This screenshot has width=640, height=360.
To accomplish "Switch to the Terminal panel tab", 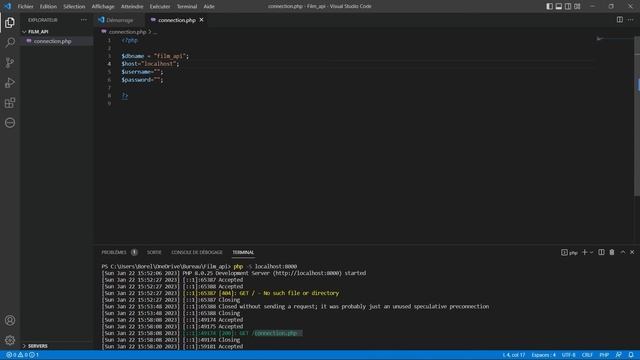I will click(x=243, y=253).
